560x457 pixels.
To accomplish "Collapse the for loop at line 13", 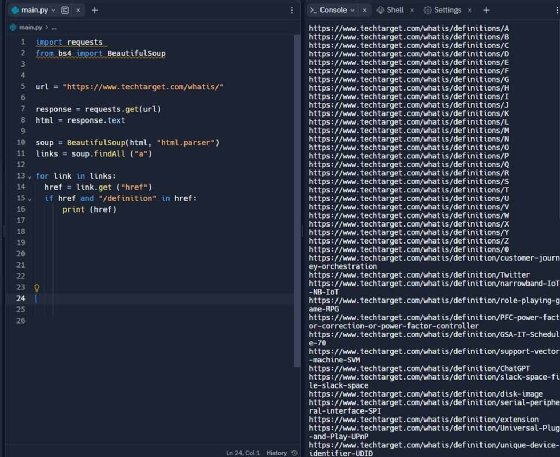I will click(x=30, y=177).
